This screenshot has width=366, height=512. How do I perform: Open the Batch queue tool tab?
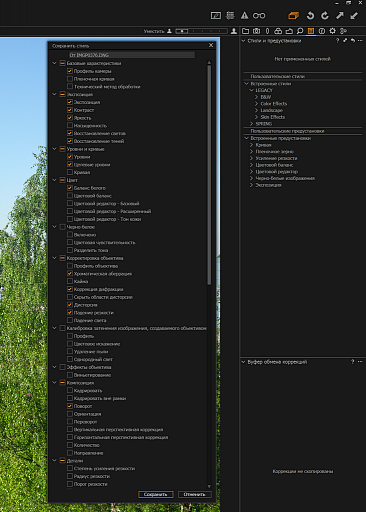(343, 31)
